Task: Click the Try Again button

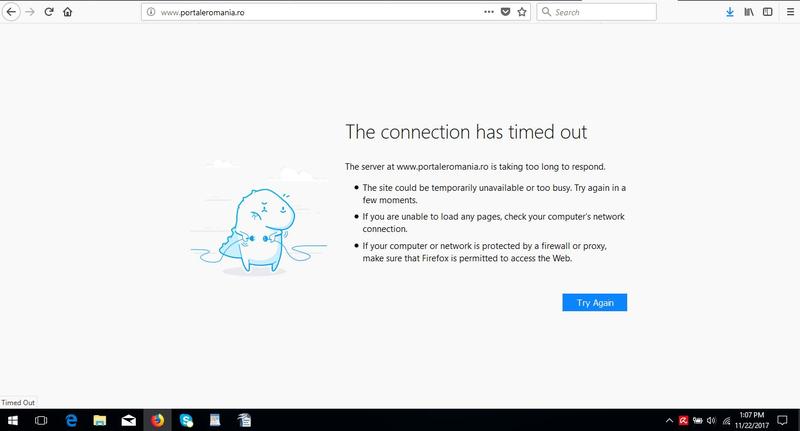Action: point(594,302)
